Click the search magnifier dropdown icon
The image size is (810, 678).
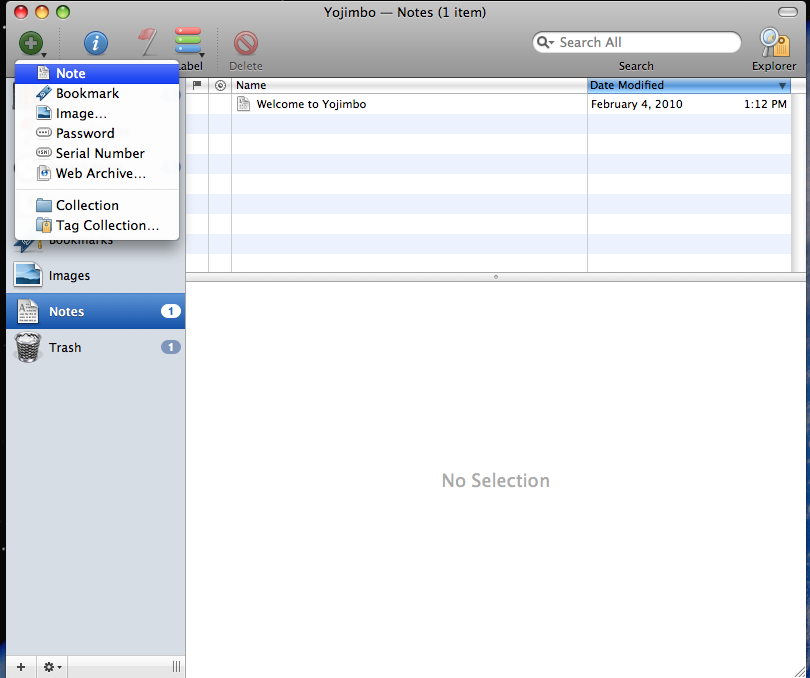[x=545, y=42]
